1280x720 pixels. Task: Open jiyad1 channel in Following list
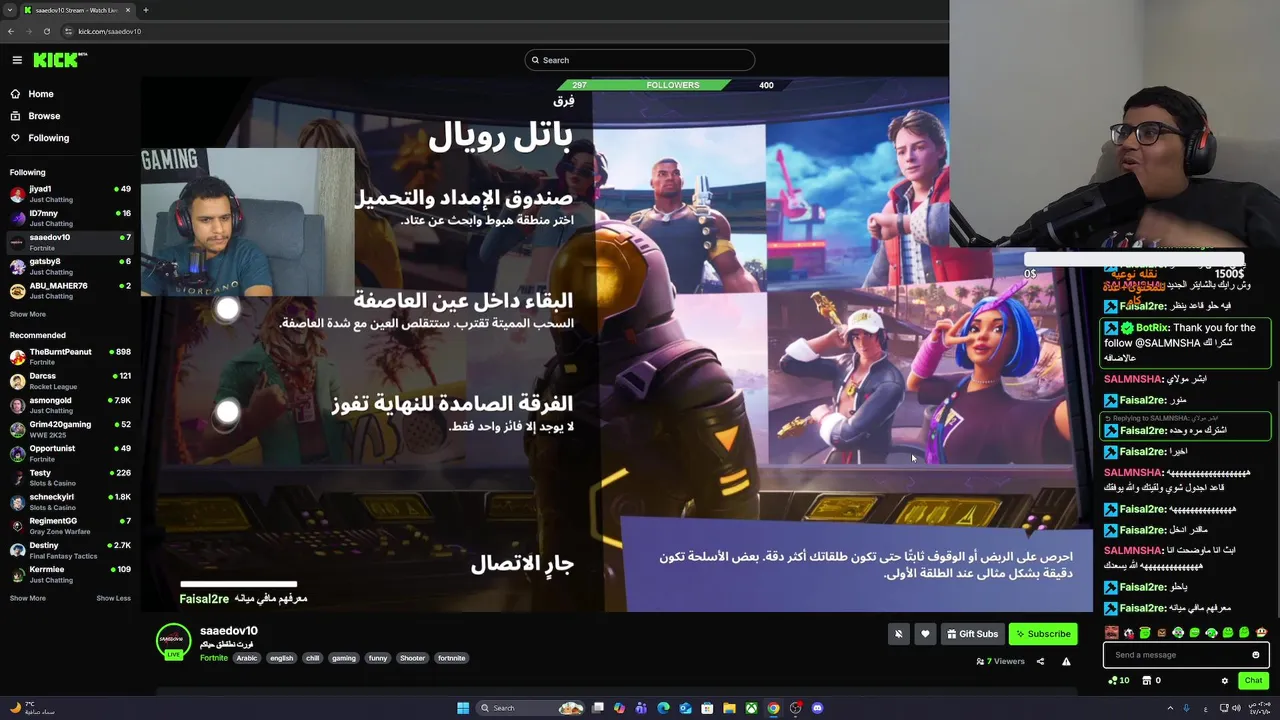70,193
